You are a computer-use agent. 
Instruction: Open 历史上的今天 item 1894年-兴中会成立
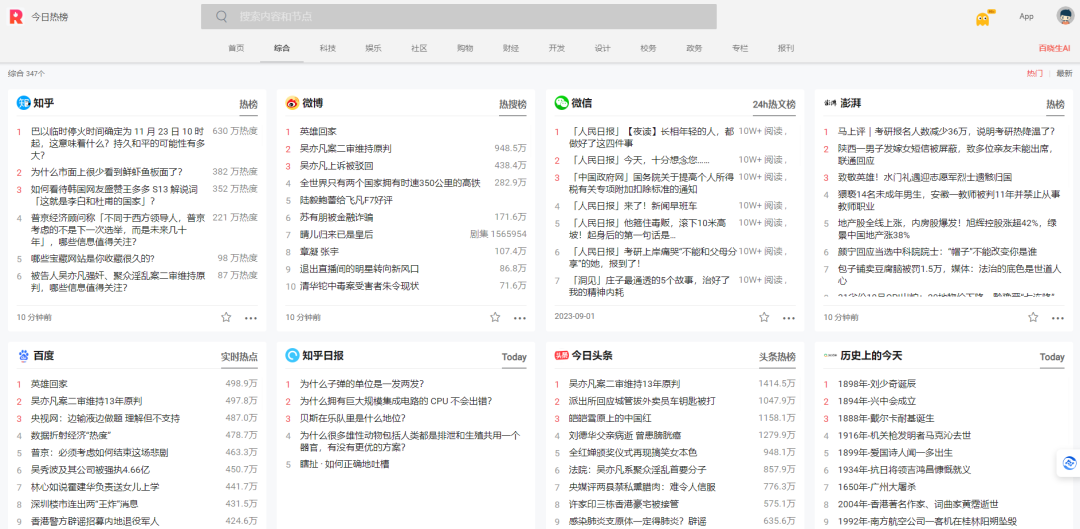point(877,401)
